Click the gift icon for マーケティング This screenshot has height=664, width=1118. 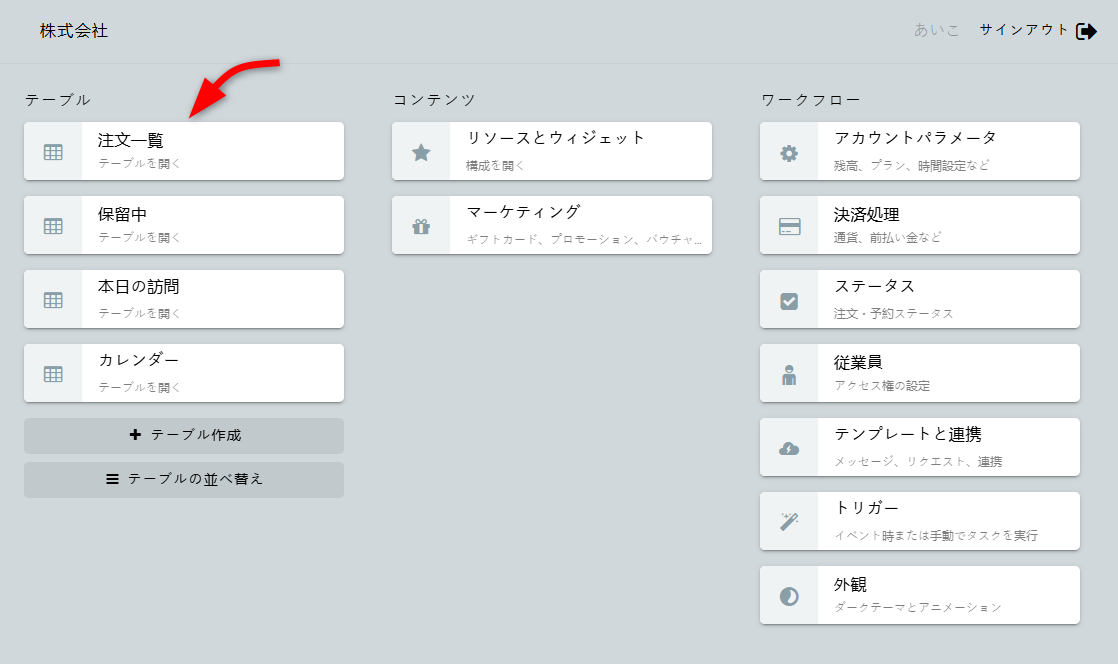coord(421,226)
